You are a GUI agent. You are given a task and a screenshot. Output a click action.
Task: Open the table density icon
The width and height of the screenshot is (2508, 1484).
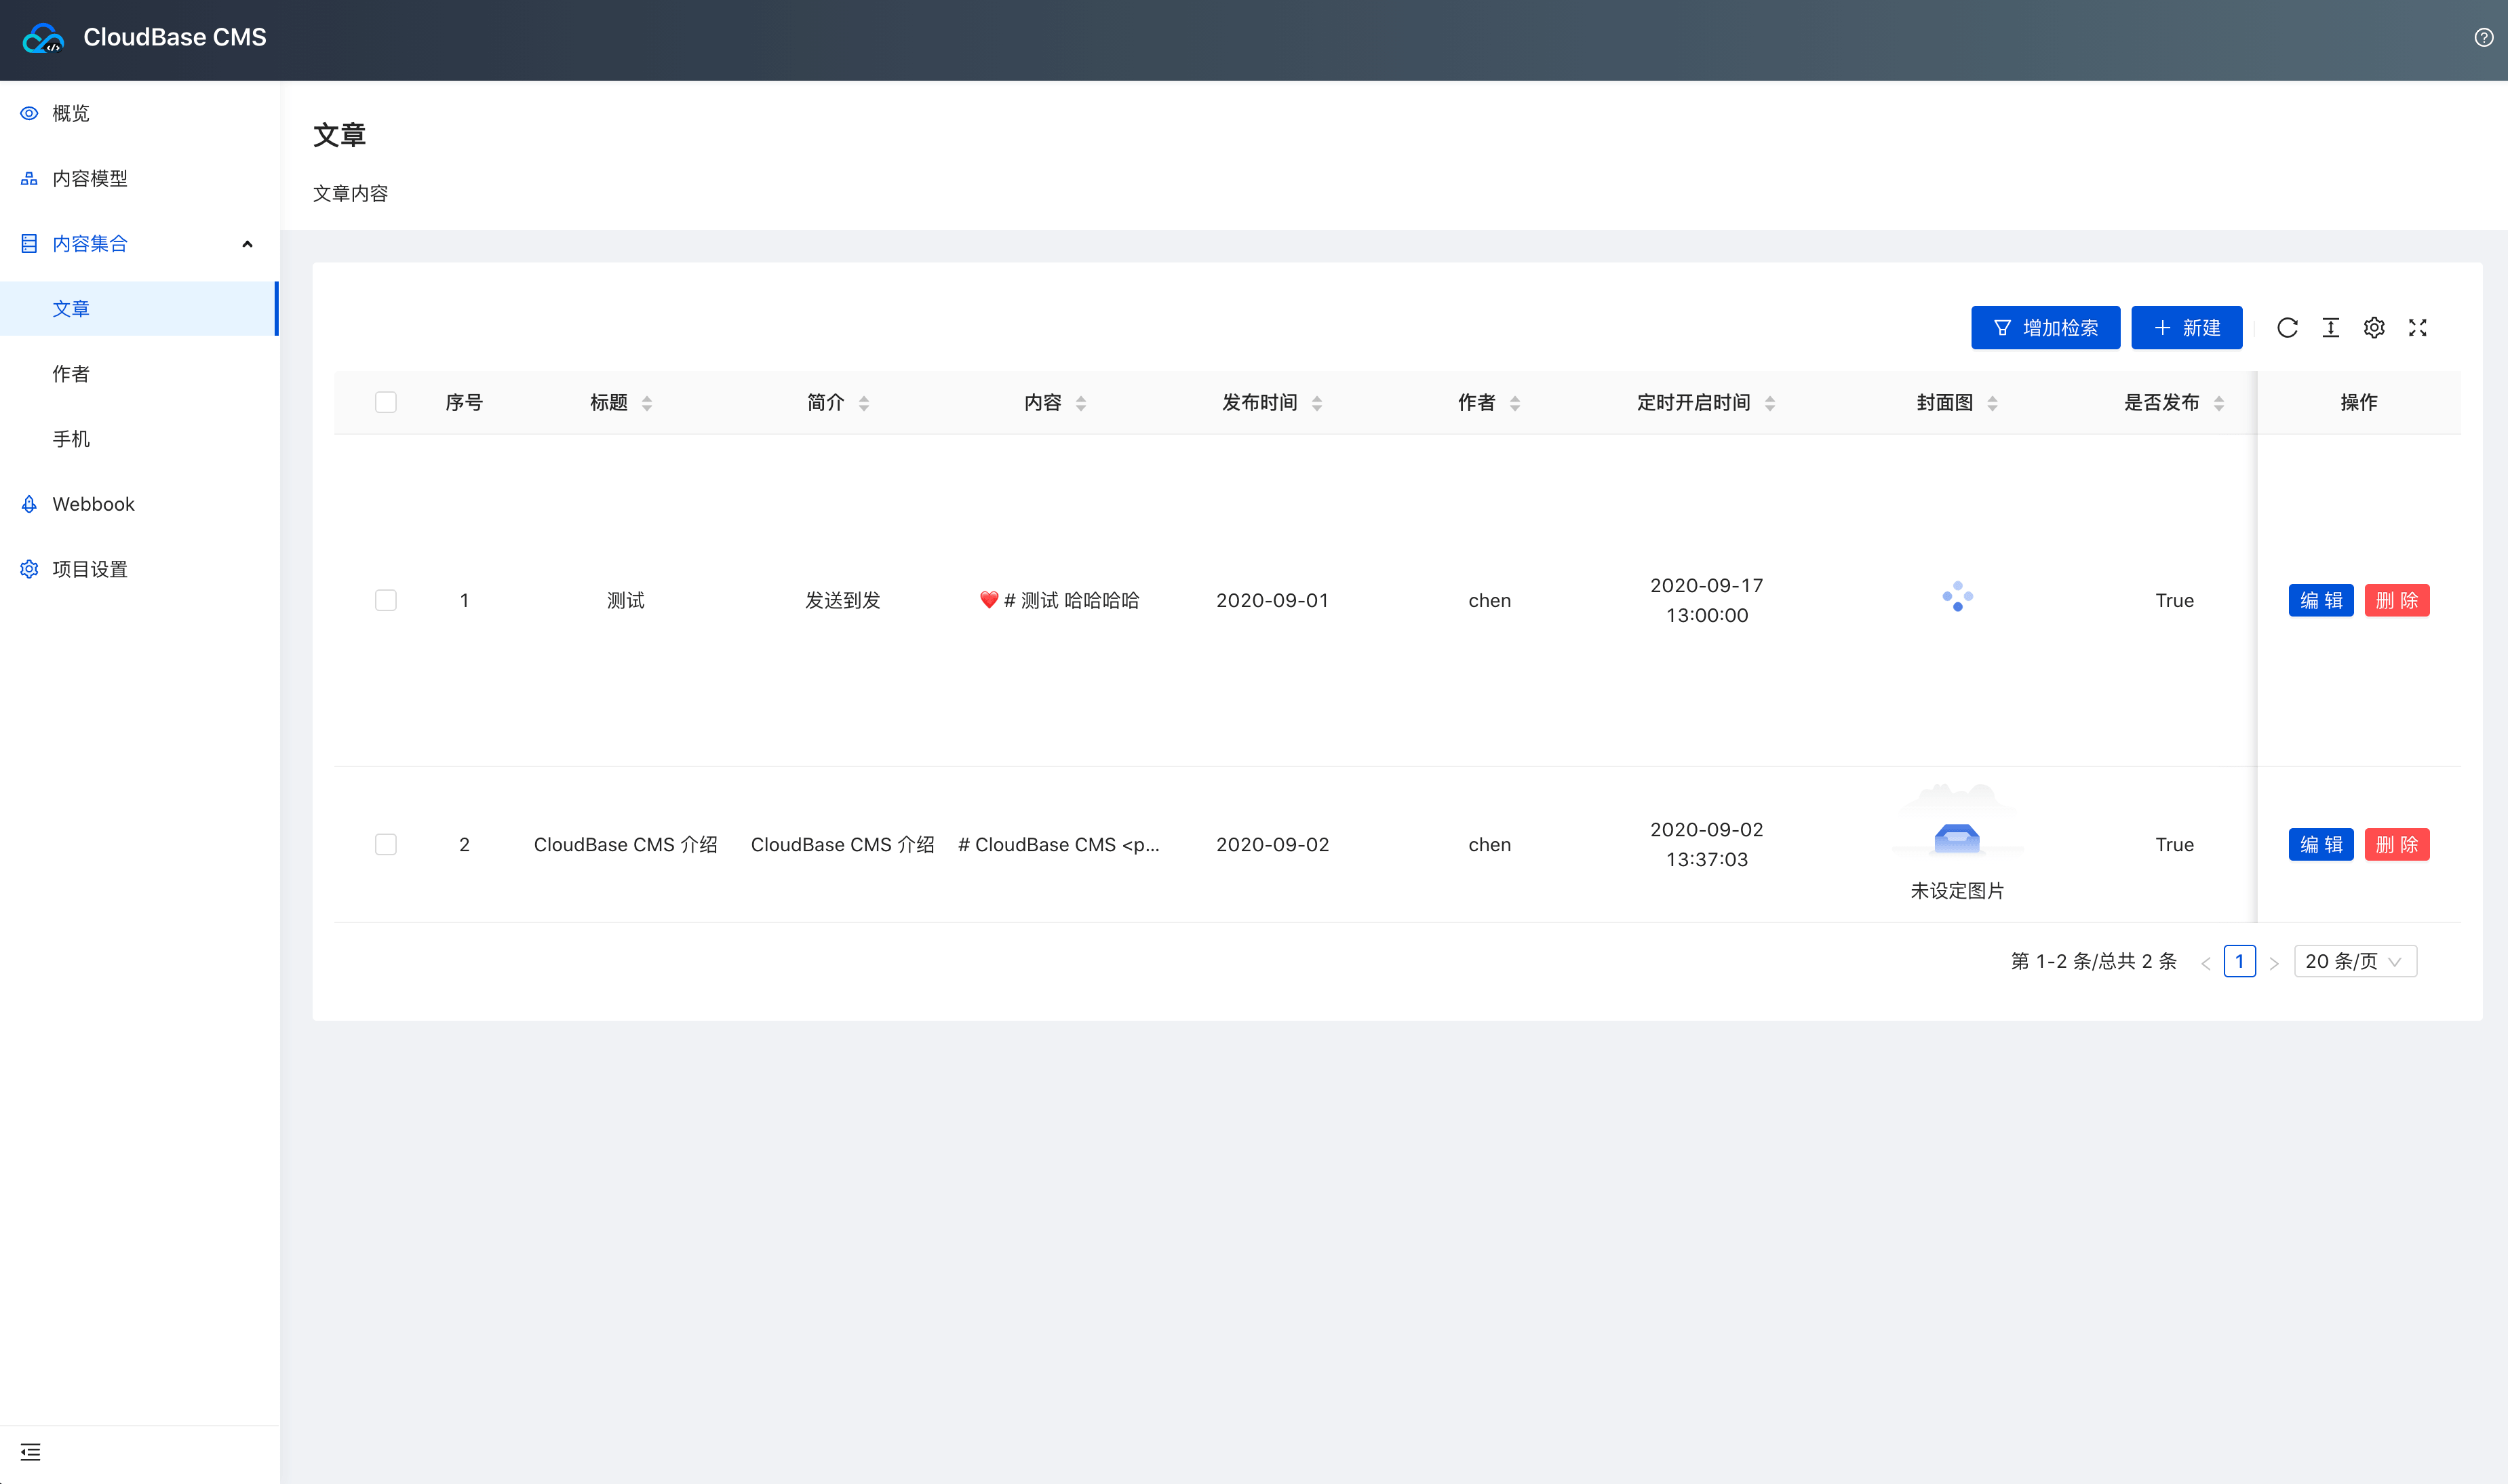2331,328
